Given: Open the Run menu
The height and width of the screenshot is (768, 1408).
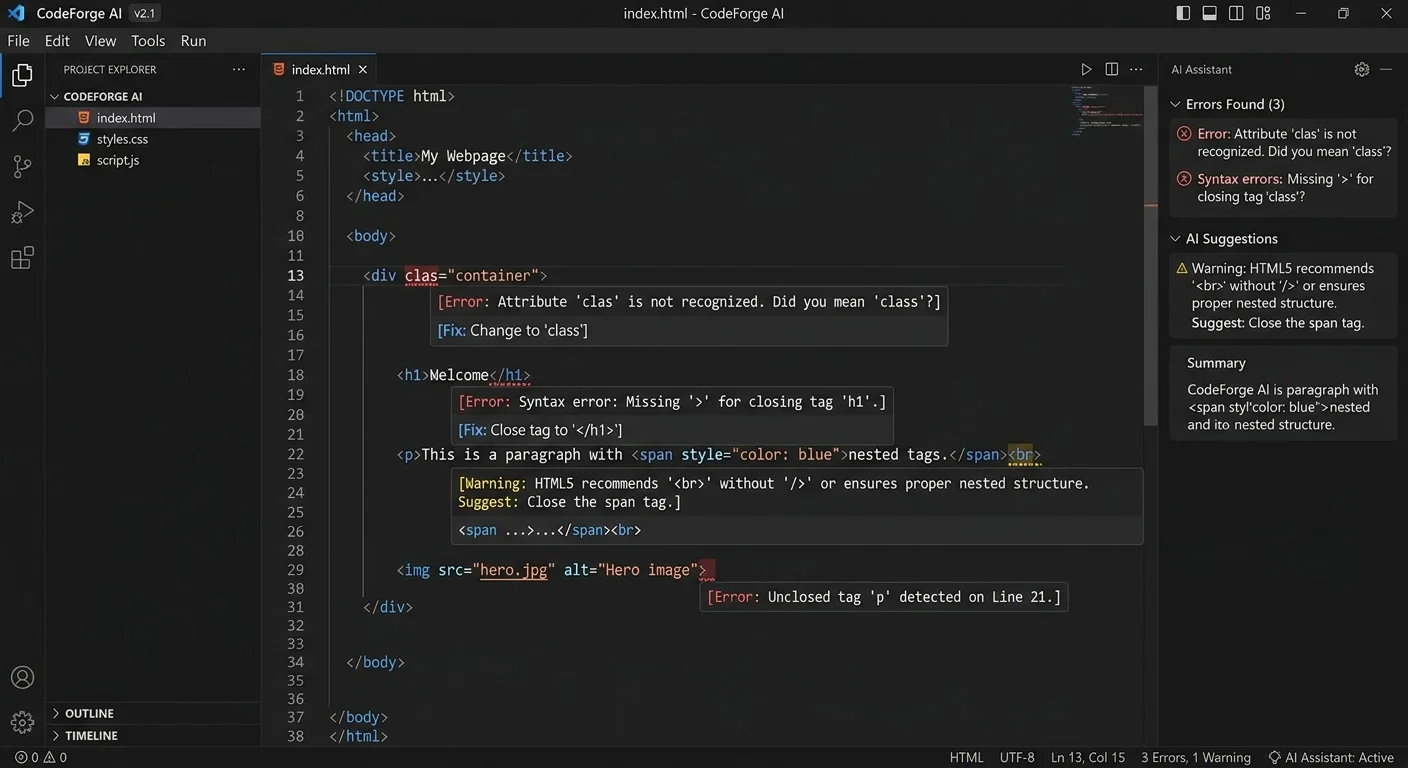Looking at the screenshot, I should point(193,41).
